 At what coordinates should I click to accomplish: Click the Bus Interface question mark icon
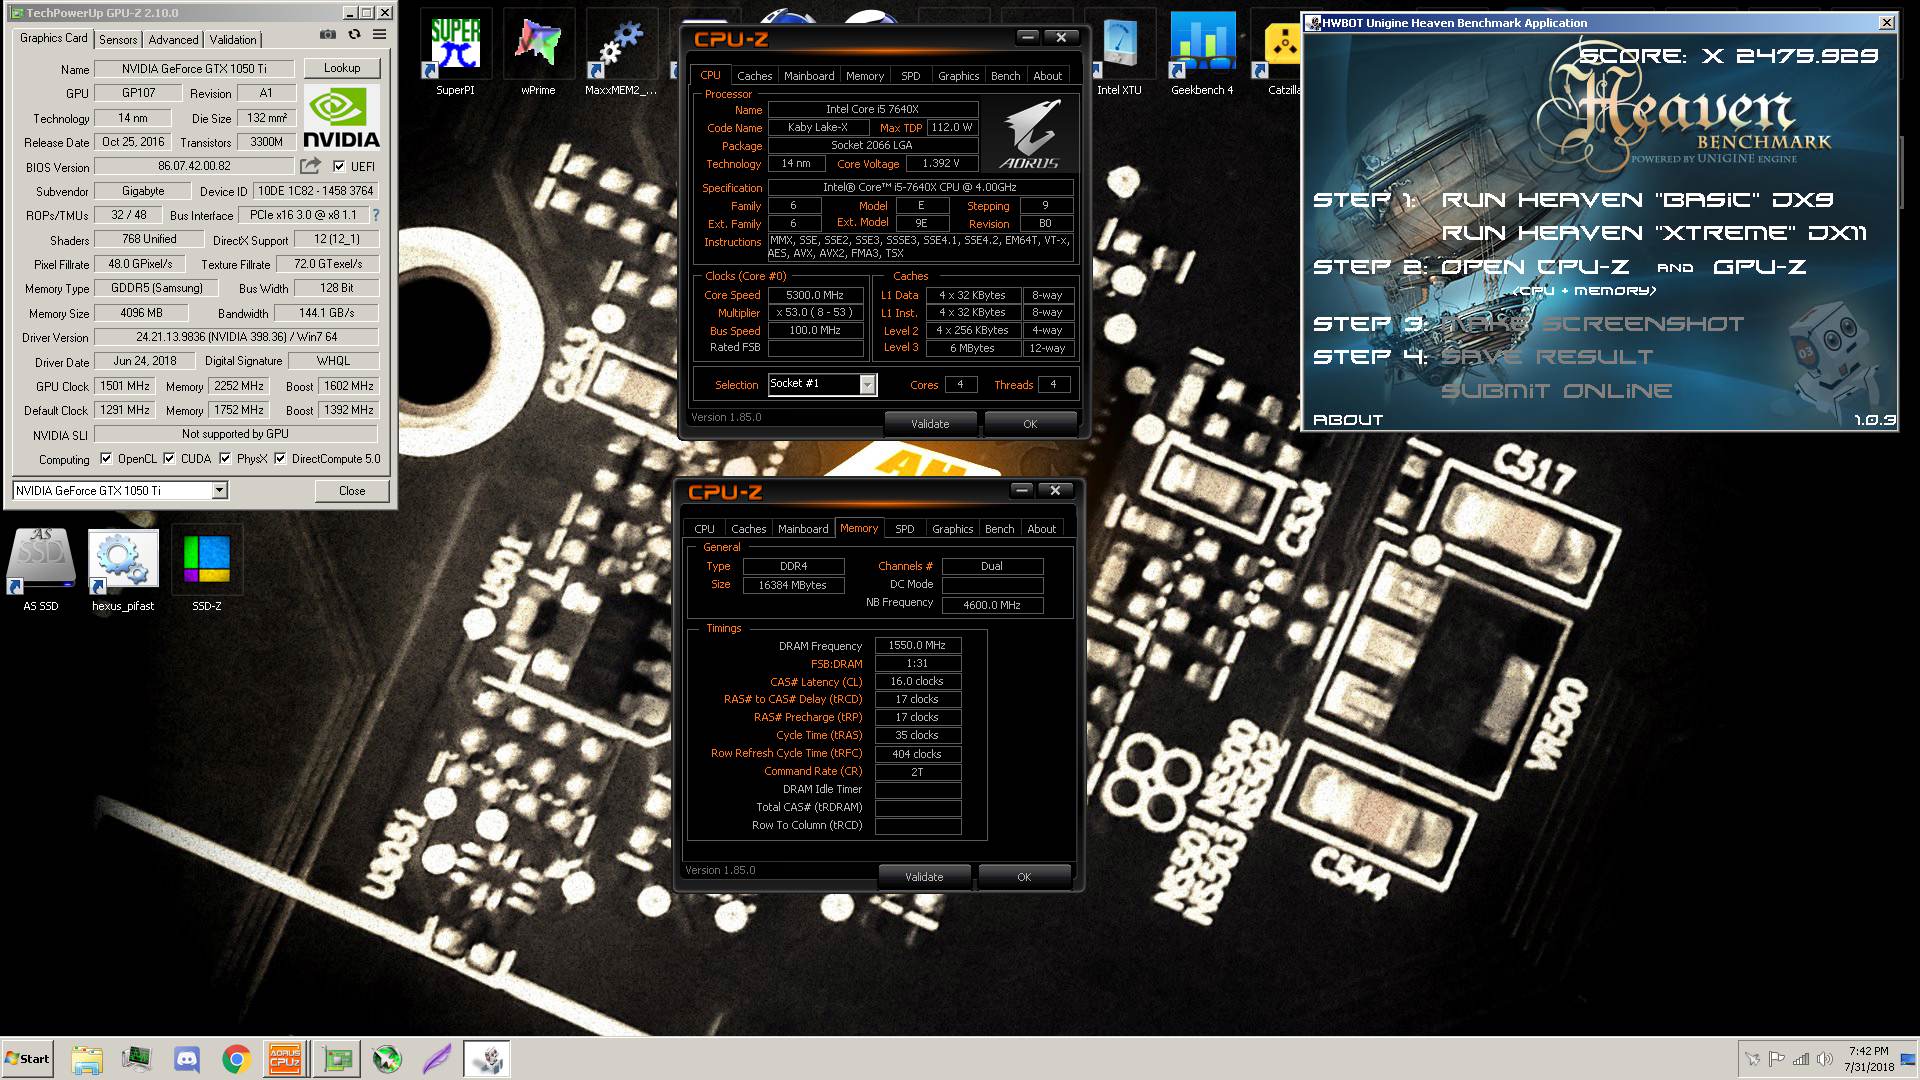coord(376,215)
